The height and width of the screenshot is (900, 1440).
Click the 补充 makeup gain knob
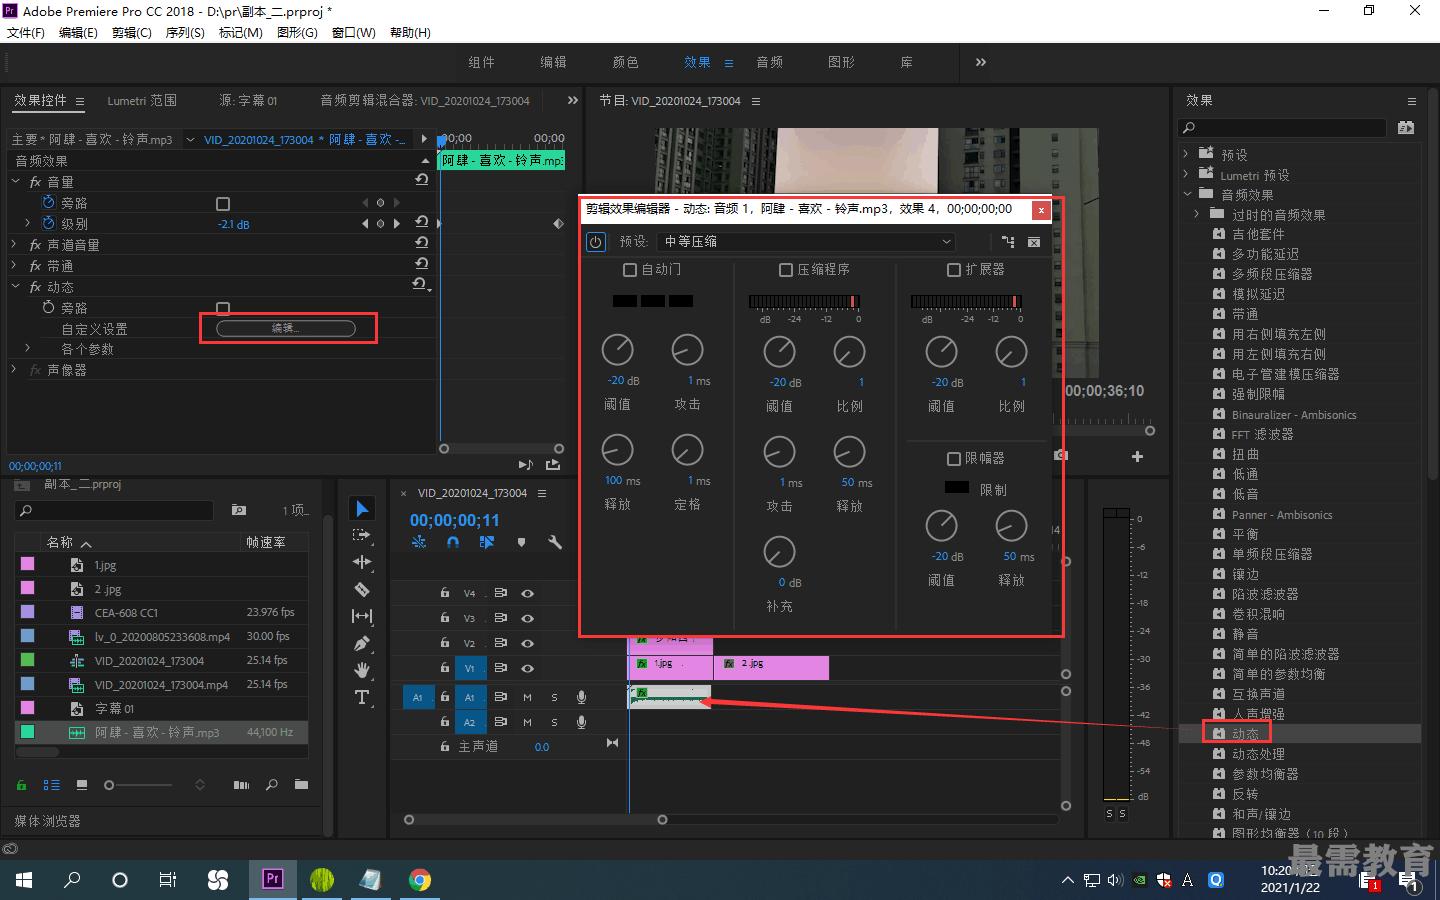coord(779,552)
